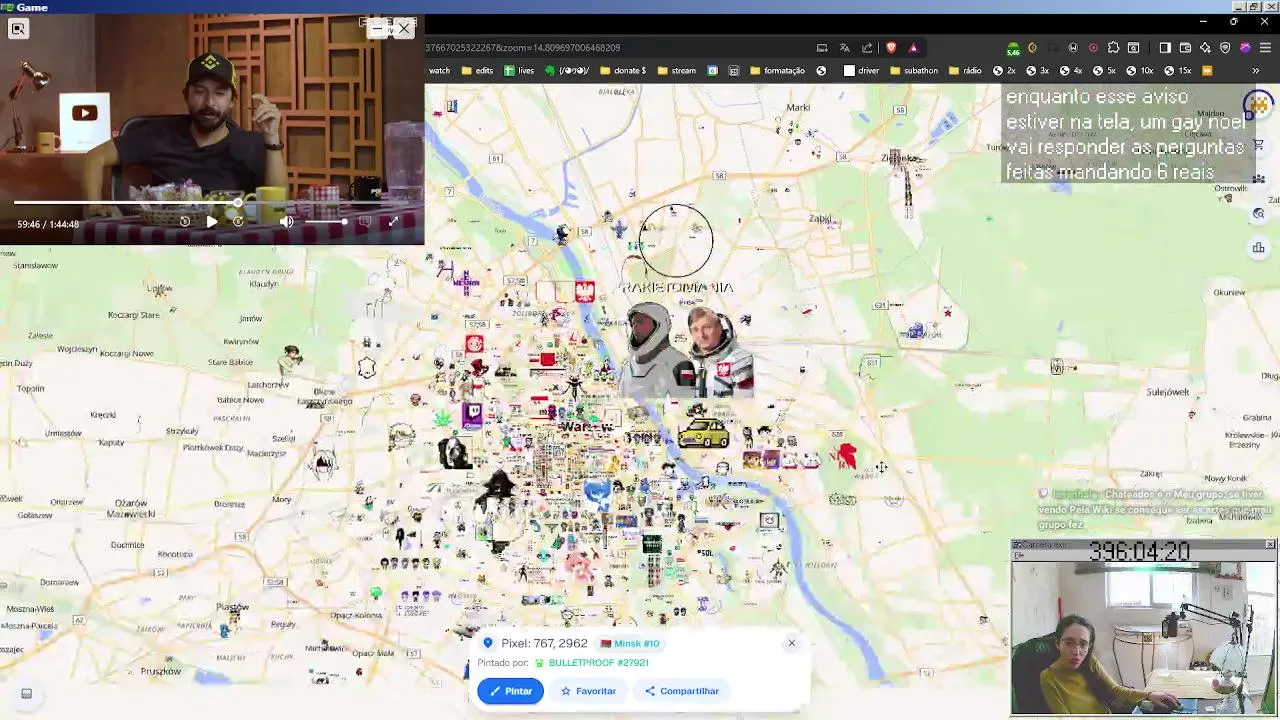
Task: Click the bottom-left map info icon
Action: (x=27, y=693)
